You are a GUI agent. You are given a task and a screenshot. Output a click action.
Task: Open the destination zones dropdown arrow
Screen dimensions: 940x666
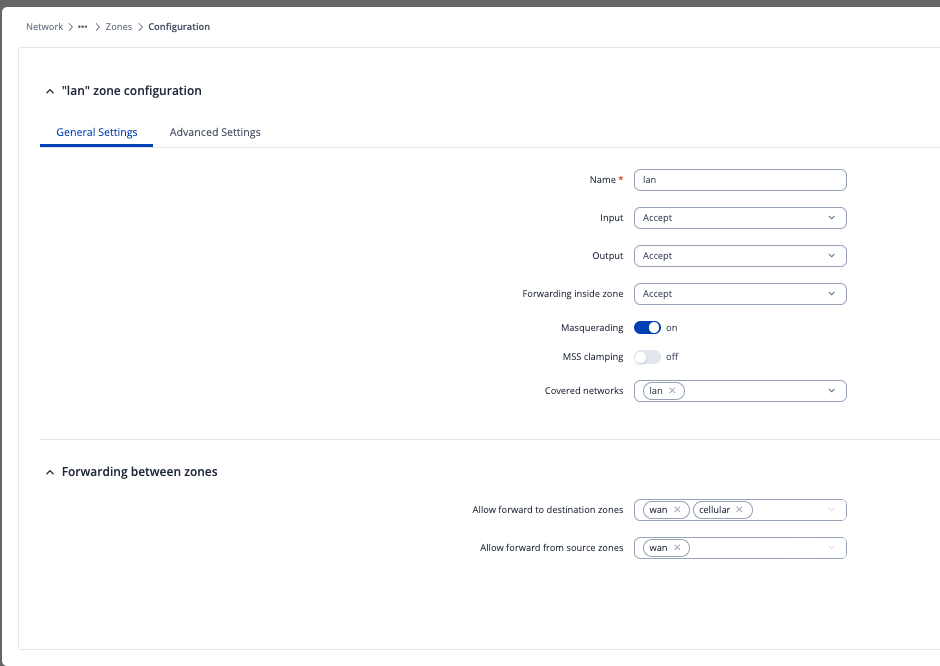click(831, 510)
